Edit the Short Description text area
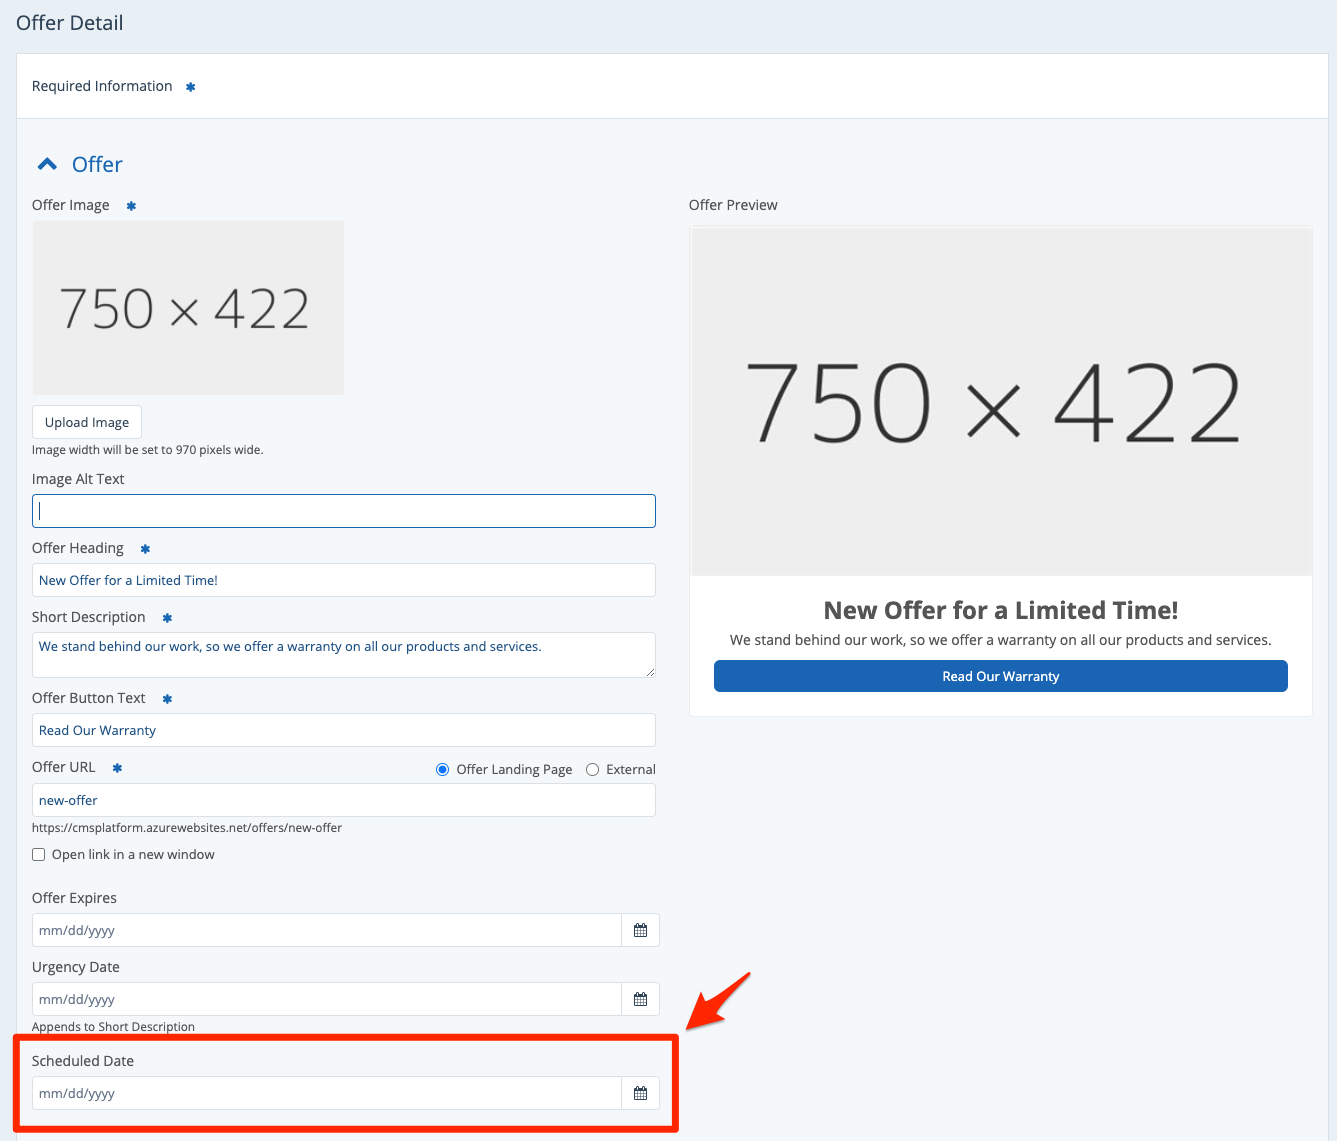The height and width of the screenshot is (1141, 1337). click(343, 654)
